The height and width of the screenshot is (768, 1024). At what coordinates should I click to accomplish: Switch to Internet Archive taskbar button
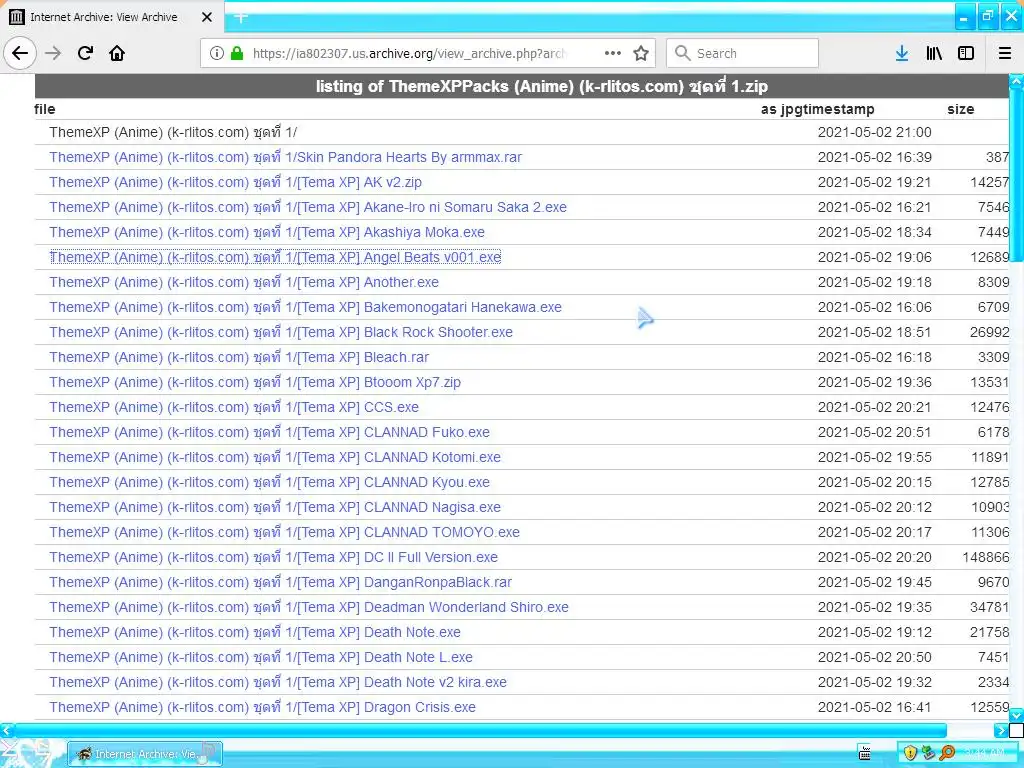point(145,754)
